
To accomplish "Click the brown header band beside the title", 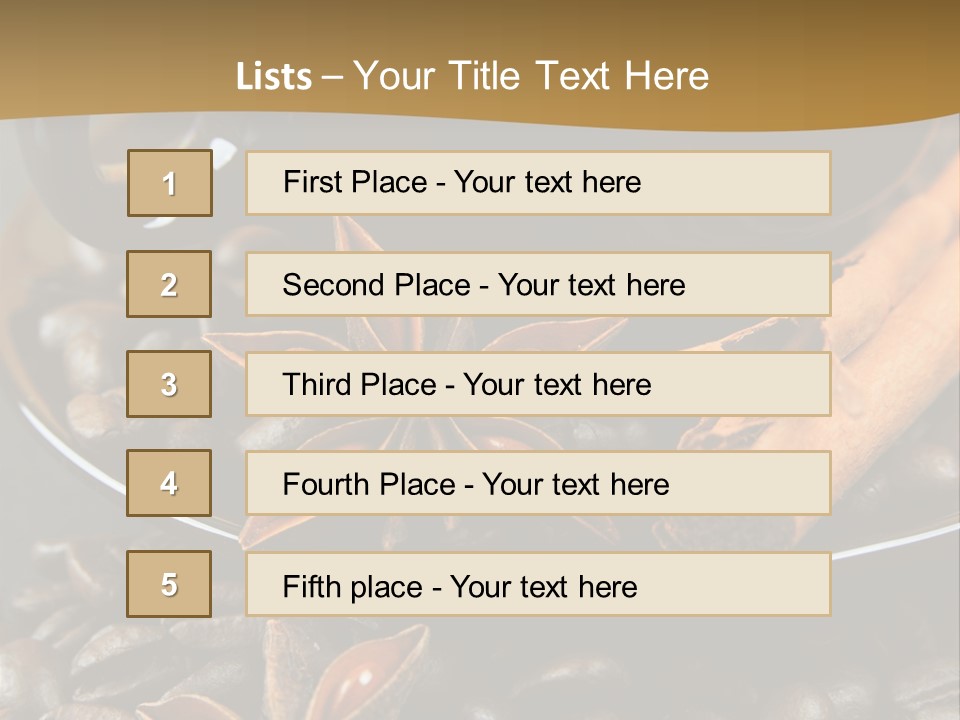I will pyautogui.click(x=850, y=70).
